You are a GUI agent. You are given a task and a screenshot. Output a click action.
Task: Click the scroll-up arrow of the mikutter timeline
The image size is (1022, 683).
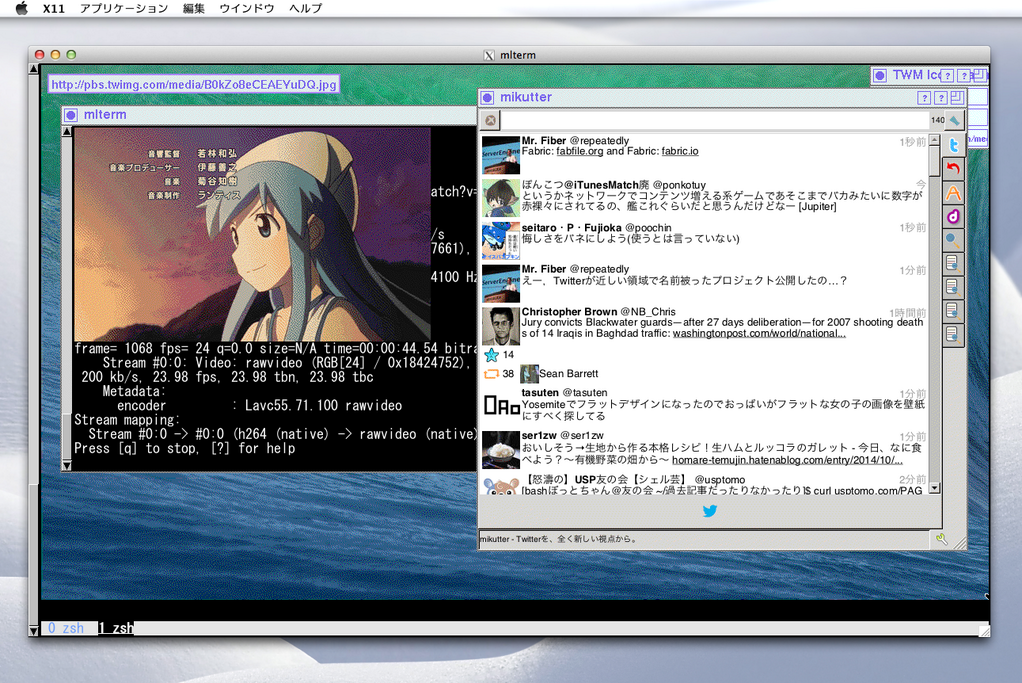point(935,140)
